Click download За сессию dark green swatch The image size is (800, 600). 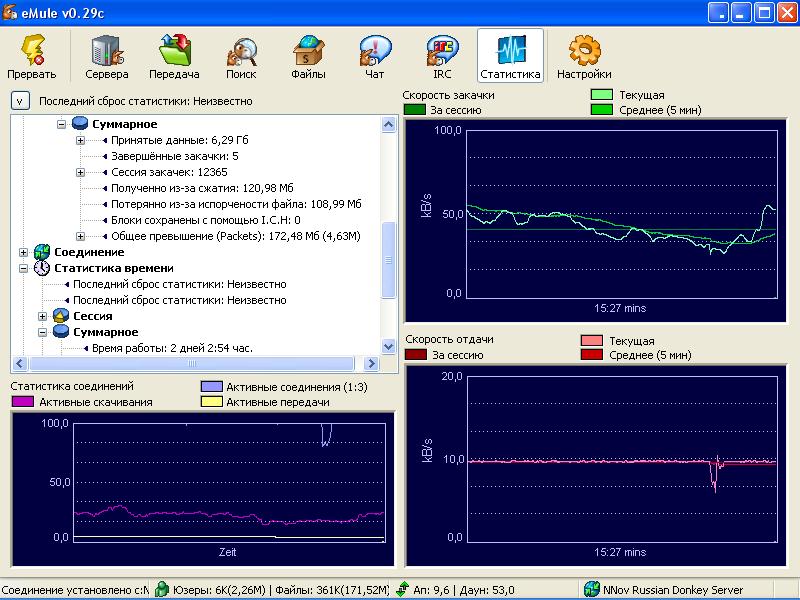pos(414,109)
